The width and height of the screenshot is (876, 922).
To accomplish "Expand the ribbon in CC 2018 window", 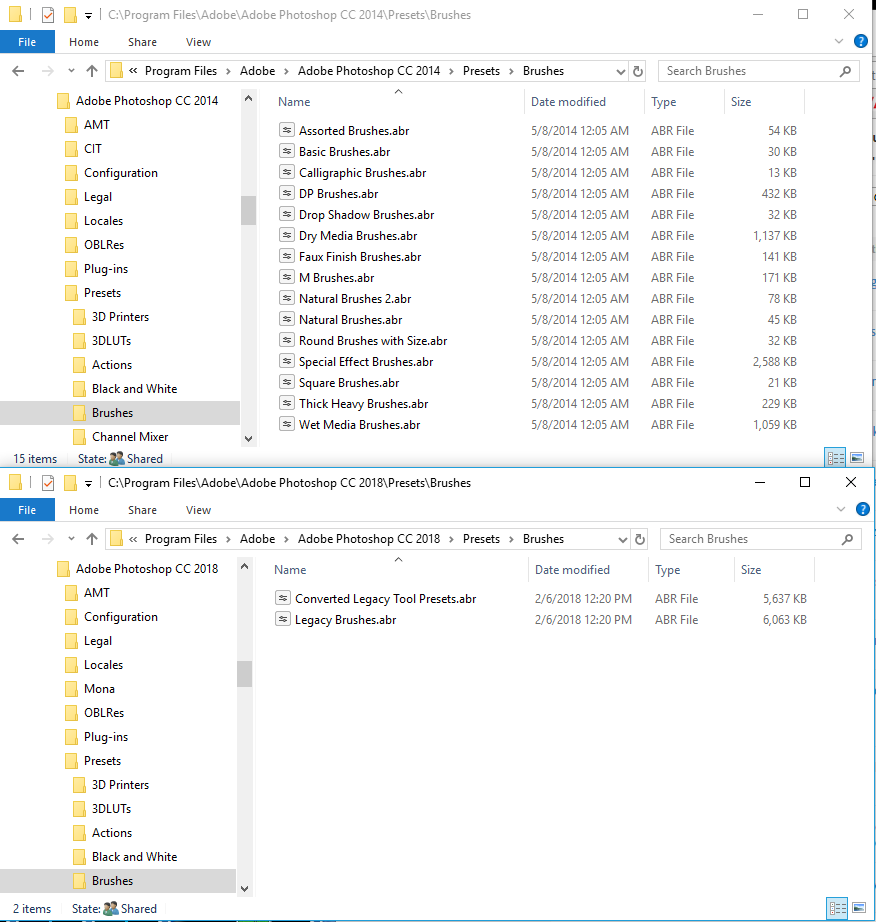I will 841,509.
